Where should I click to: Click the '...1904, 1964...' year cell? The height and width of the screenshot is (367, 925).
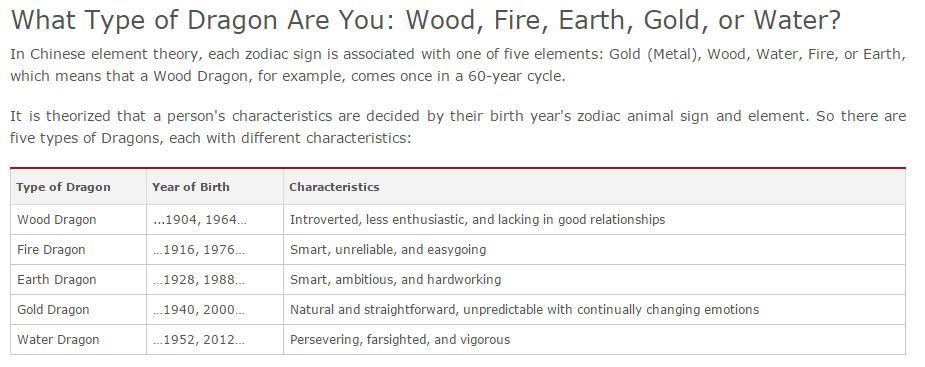coord(215,219)
